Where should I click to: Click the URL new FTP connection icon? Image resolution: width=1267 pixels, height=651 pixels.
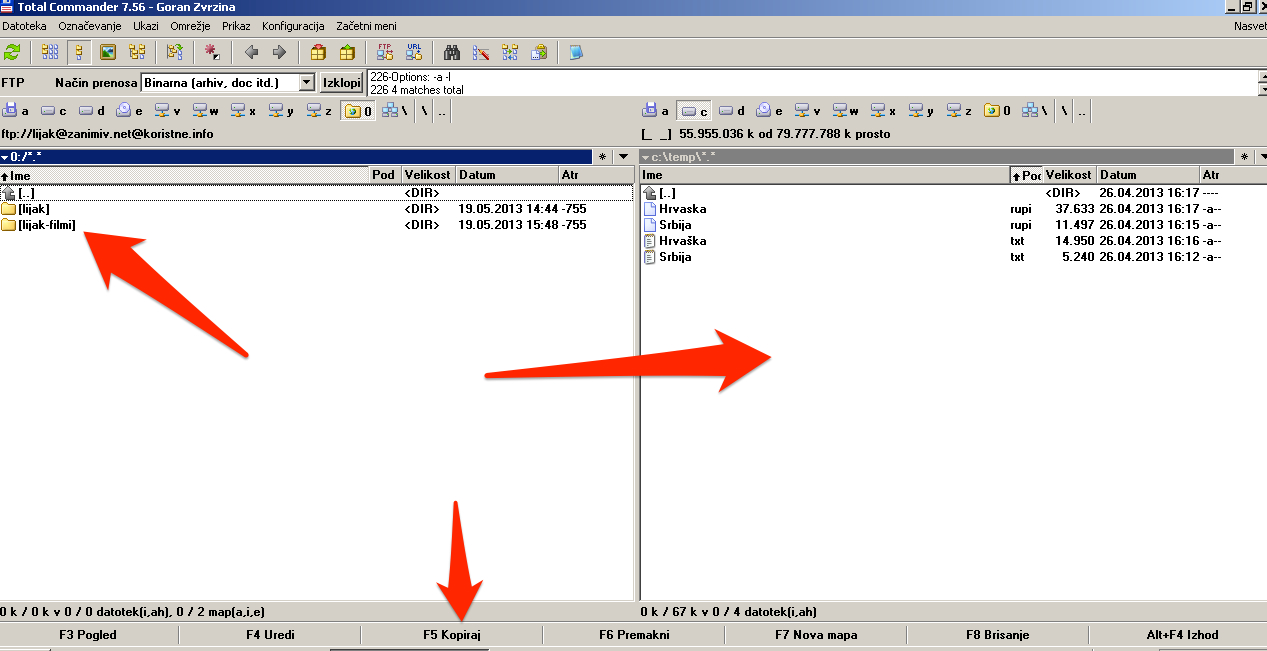click(x=414, y=52)
